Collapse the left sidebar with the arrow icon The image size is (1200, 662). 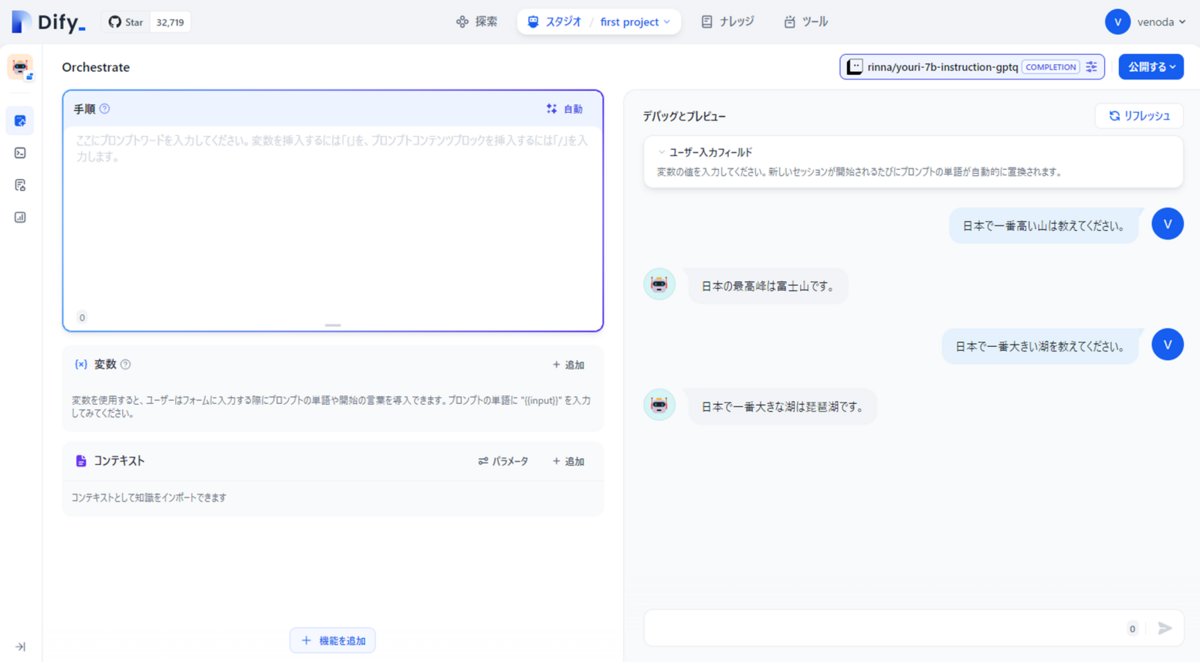click(x=20, y=645)
